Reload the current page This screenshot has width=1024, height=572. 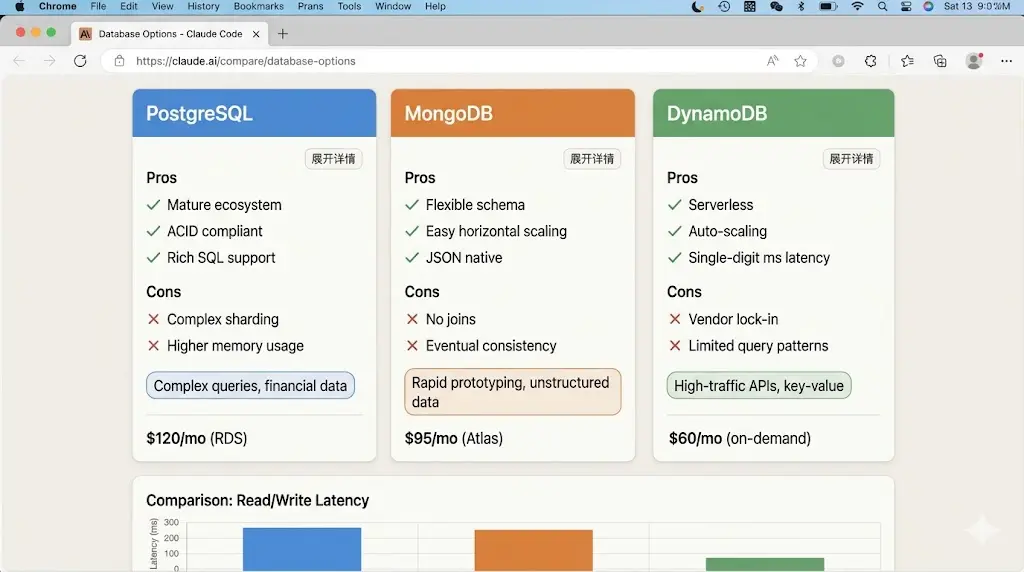pos(80,61)
